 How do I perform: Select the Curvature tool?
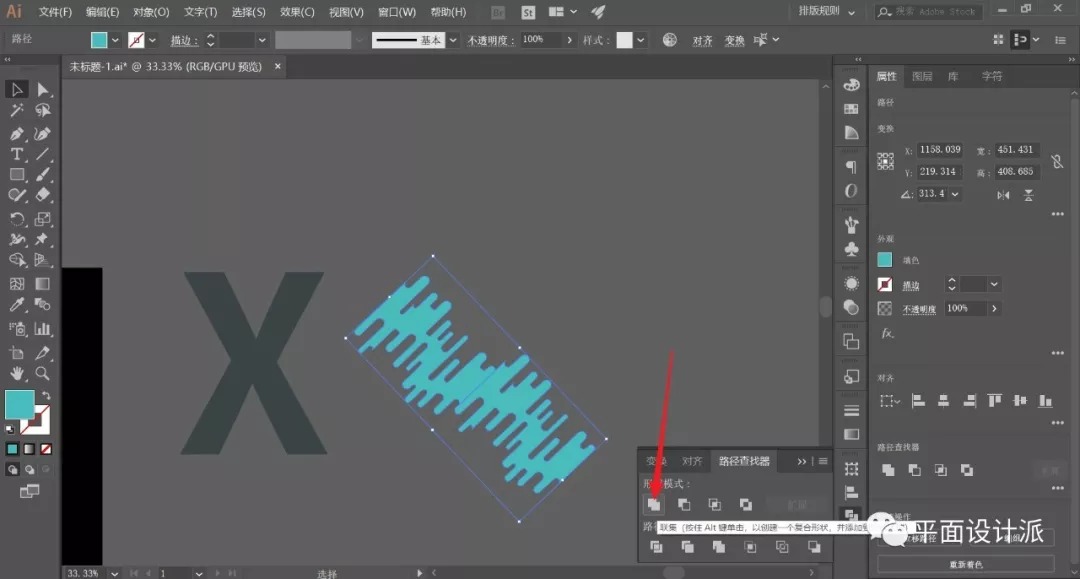click(x=43, y=134)
